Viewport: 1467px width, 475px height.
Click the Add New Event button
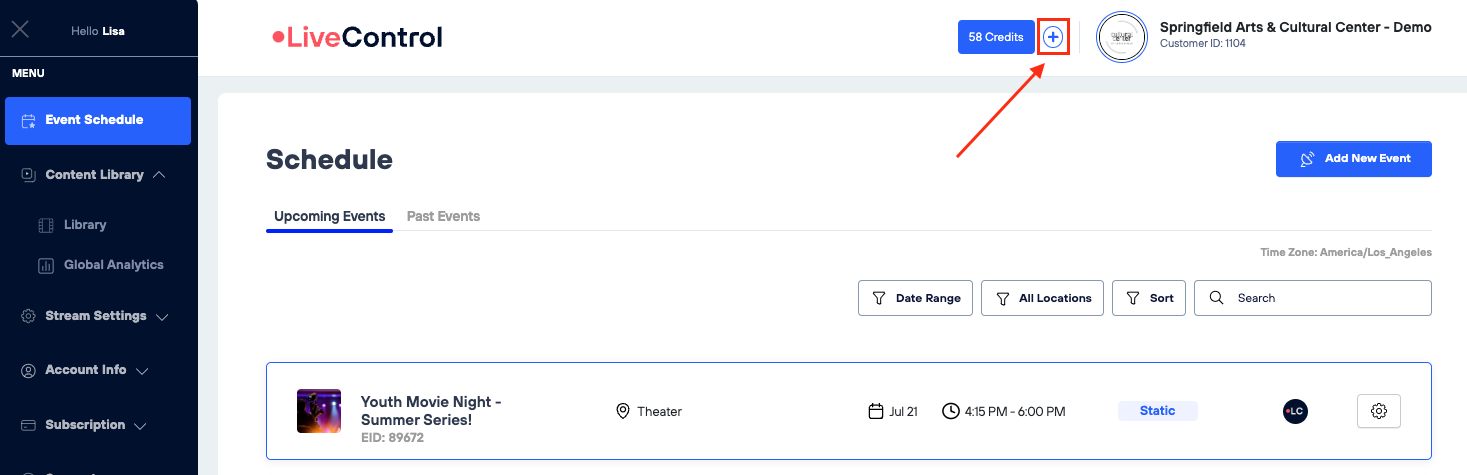1353,159
